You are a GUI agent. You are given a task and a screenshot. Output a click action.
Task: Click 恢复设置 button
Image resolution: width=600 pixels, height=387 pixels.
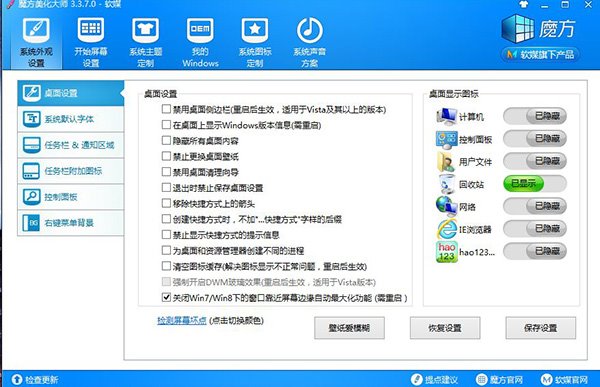click(x=445, y=328)
